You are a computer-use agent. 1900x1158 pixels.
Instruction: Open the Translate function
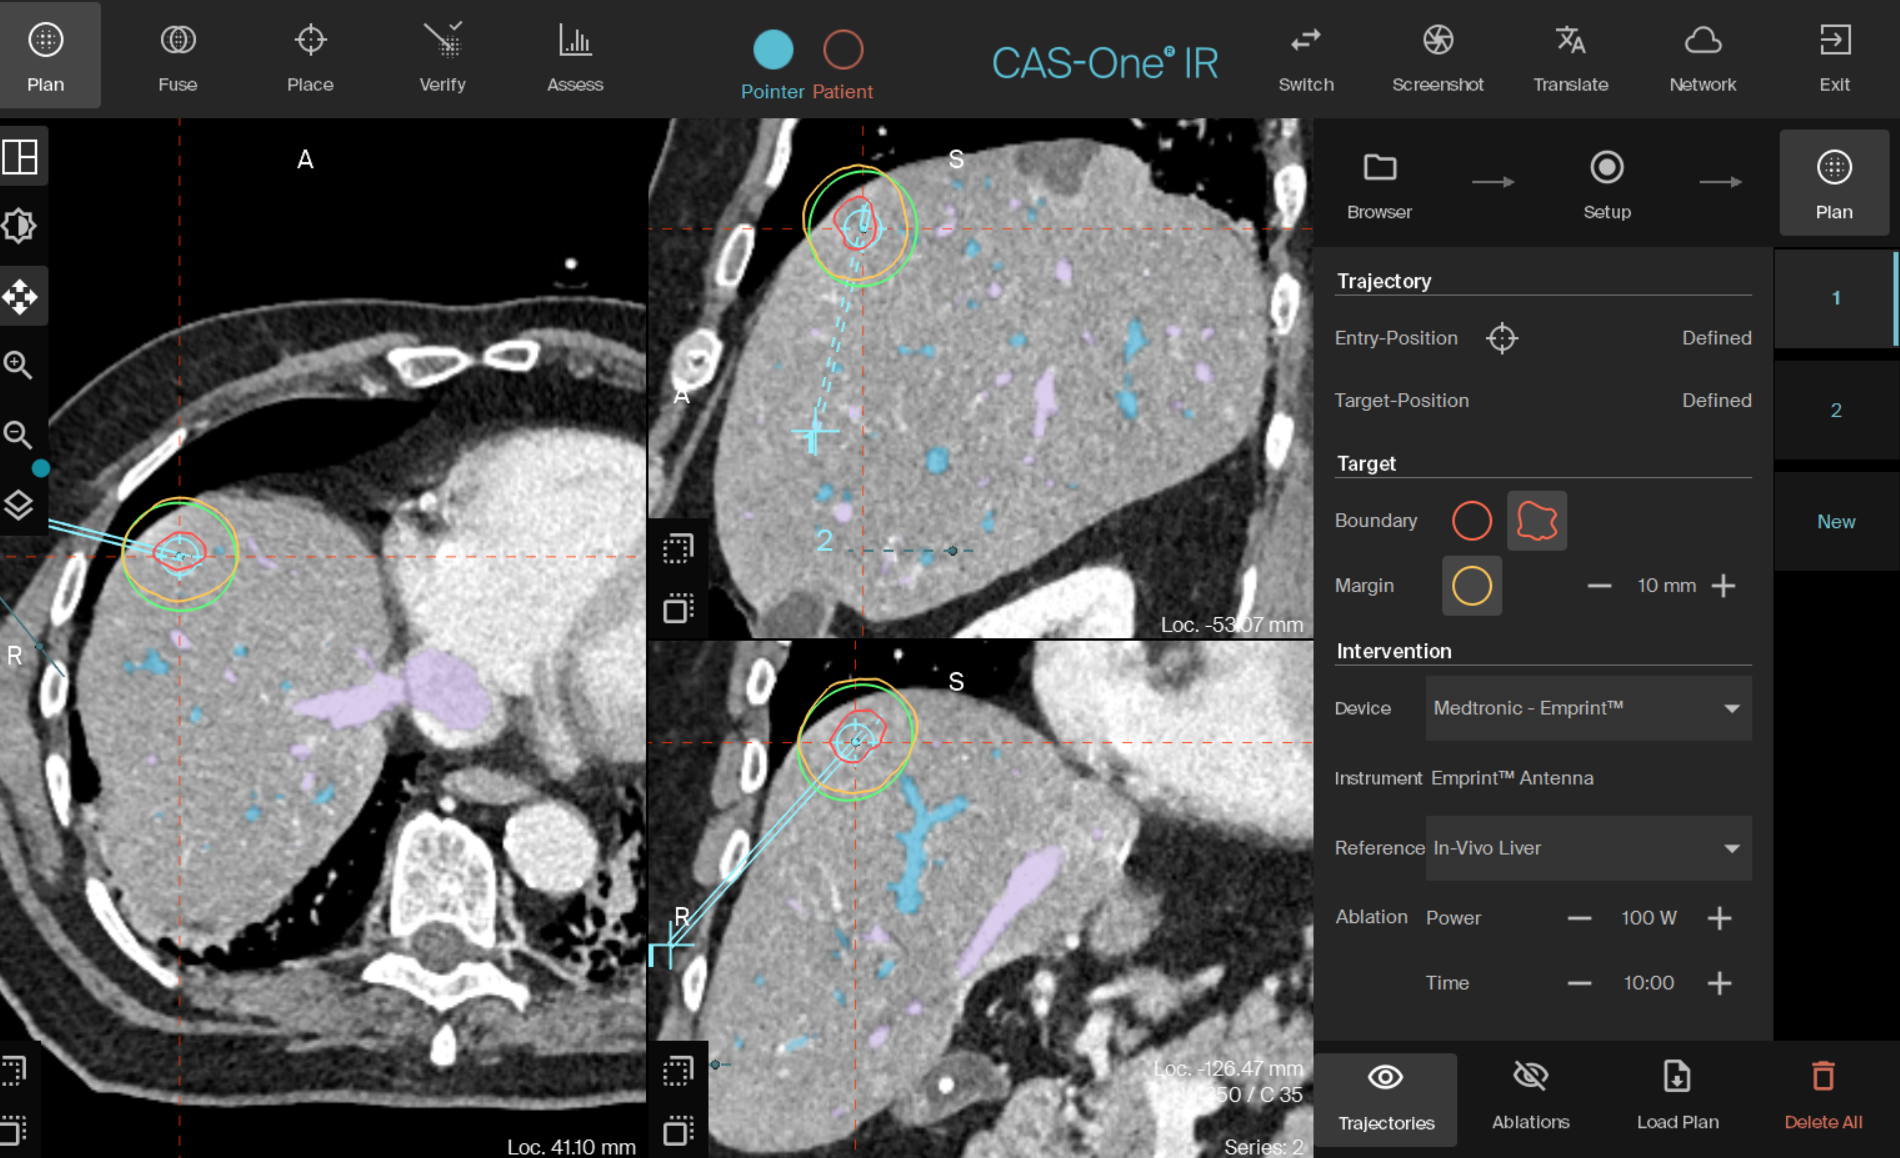(1570, 55)
